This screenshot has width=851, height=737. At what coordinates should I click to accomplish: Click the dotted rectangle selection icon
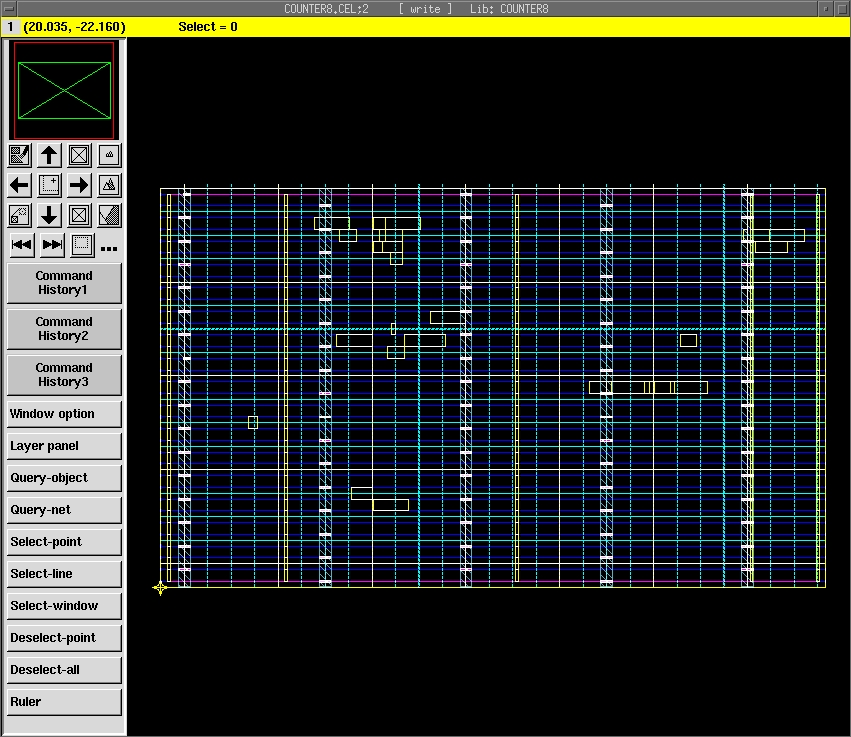82,244
